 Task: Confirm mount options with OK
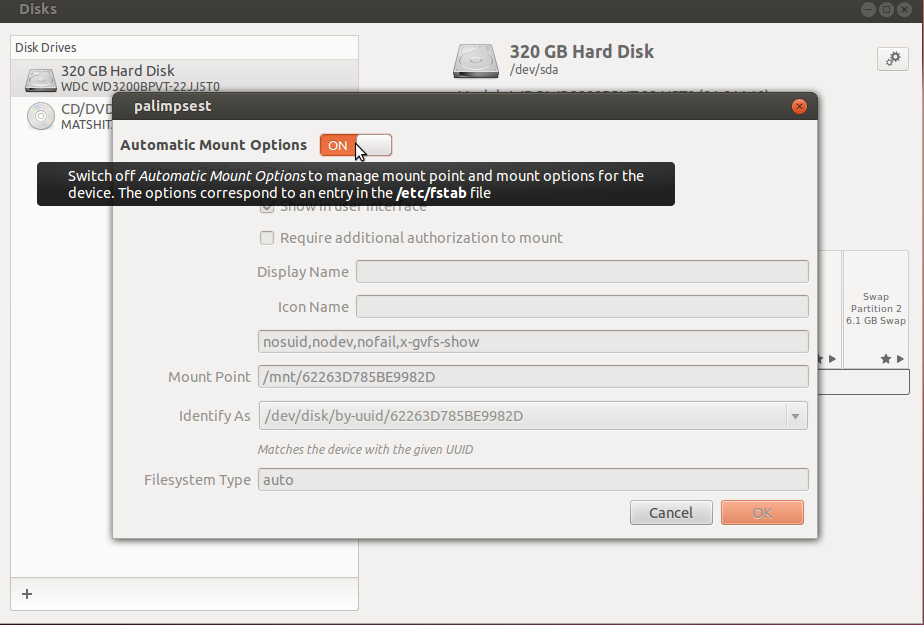pos(762,513)
